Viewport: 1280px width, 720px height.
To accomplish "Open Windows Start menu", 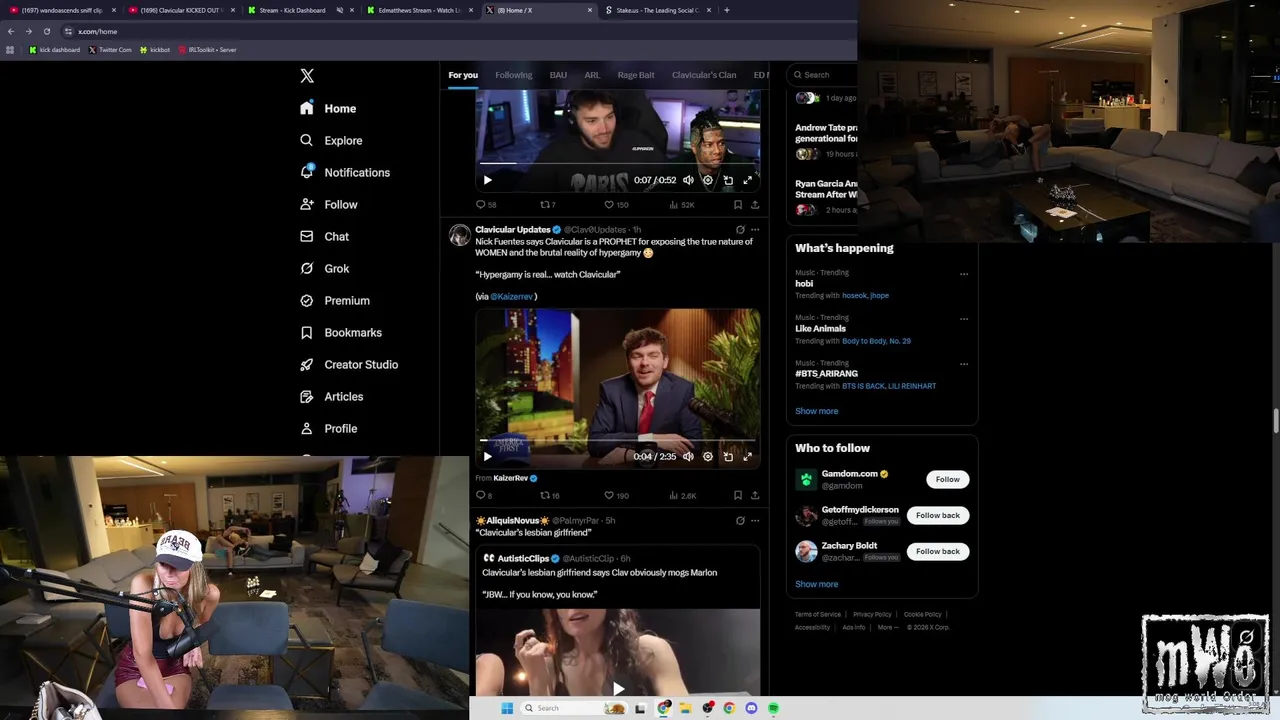I will pos(507,708).
